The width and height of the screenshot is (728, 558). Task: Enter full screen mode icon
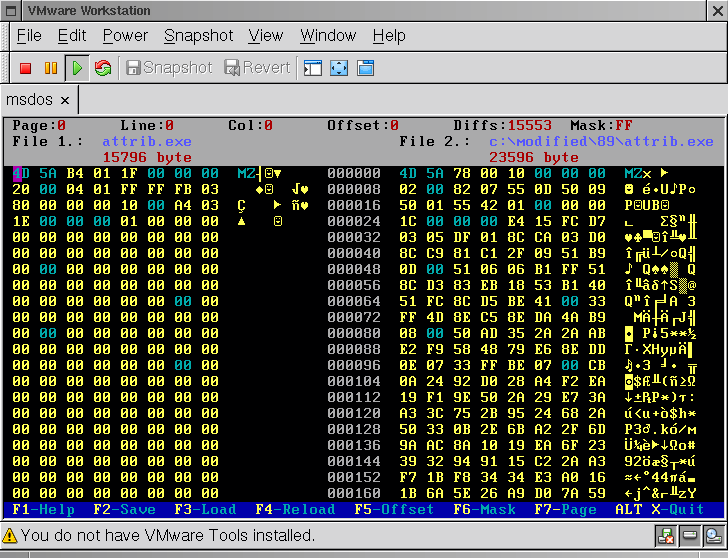coord(339,68)
